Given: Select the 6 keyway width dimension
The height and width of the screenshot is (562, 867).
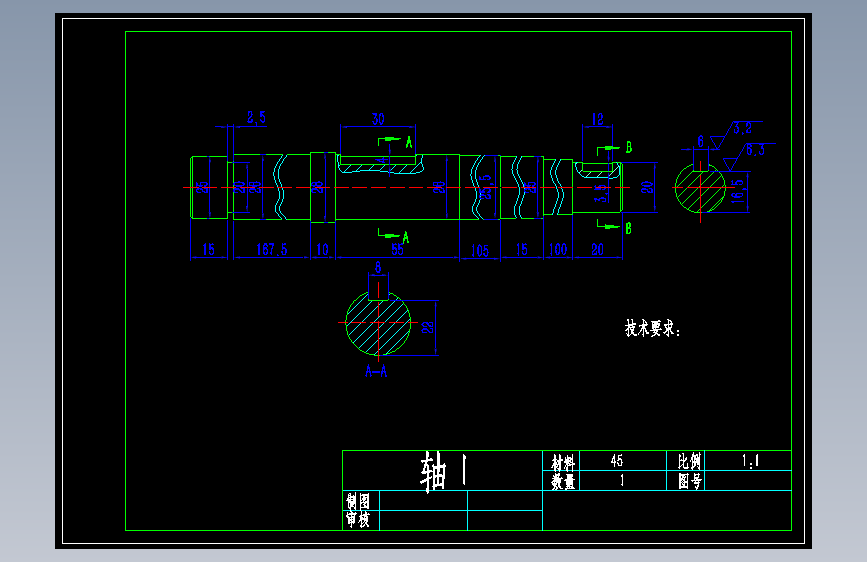Looking at the screenshot, I should tap(701, 142).
